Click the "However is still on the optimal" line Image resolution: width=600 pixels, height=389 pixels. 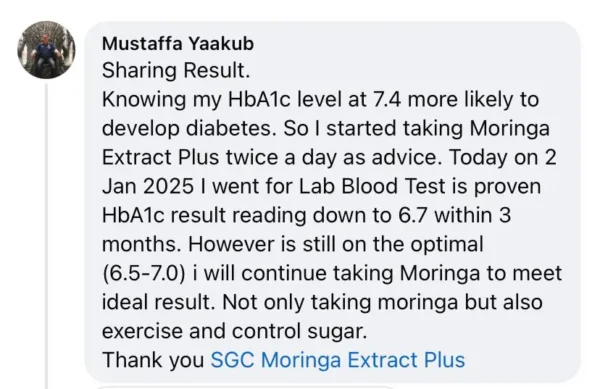(x=336, y=244)
